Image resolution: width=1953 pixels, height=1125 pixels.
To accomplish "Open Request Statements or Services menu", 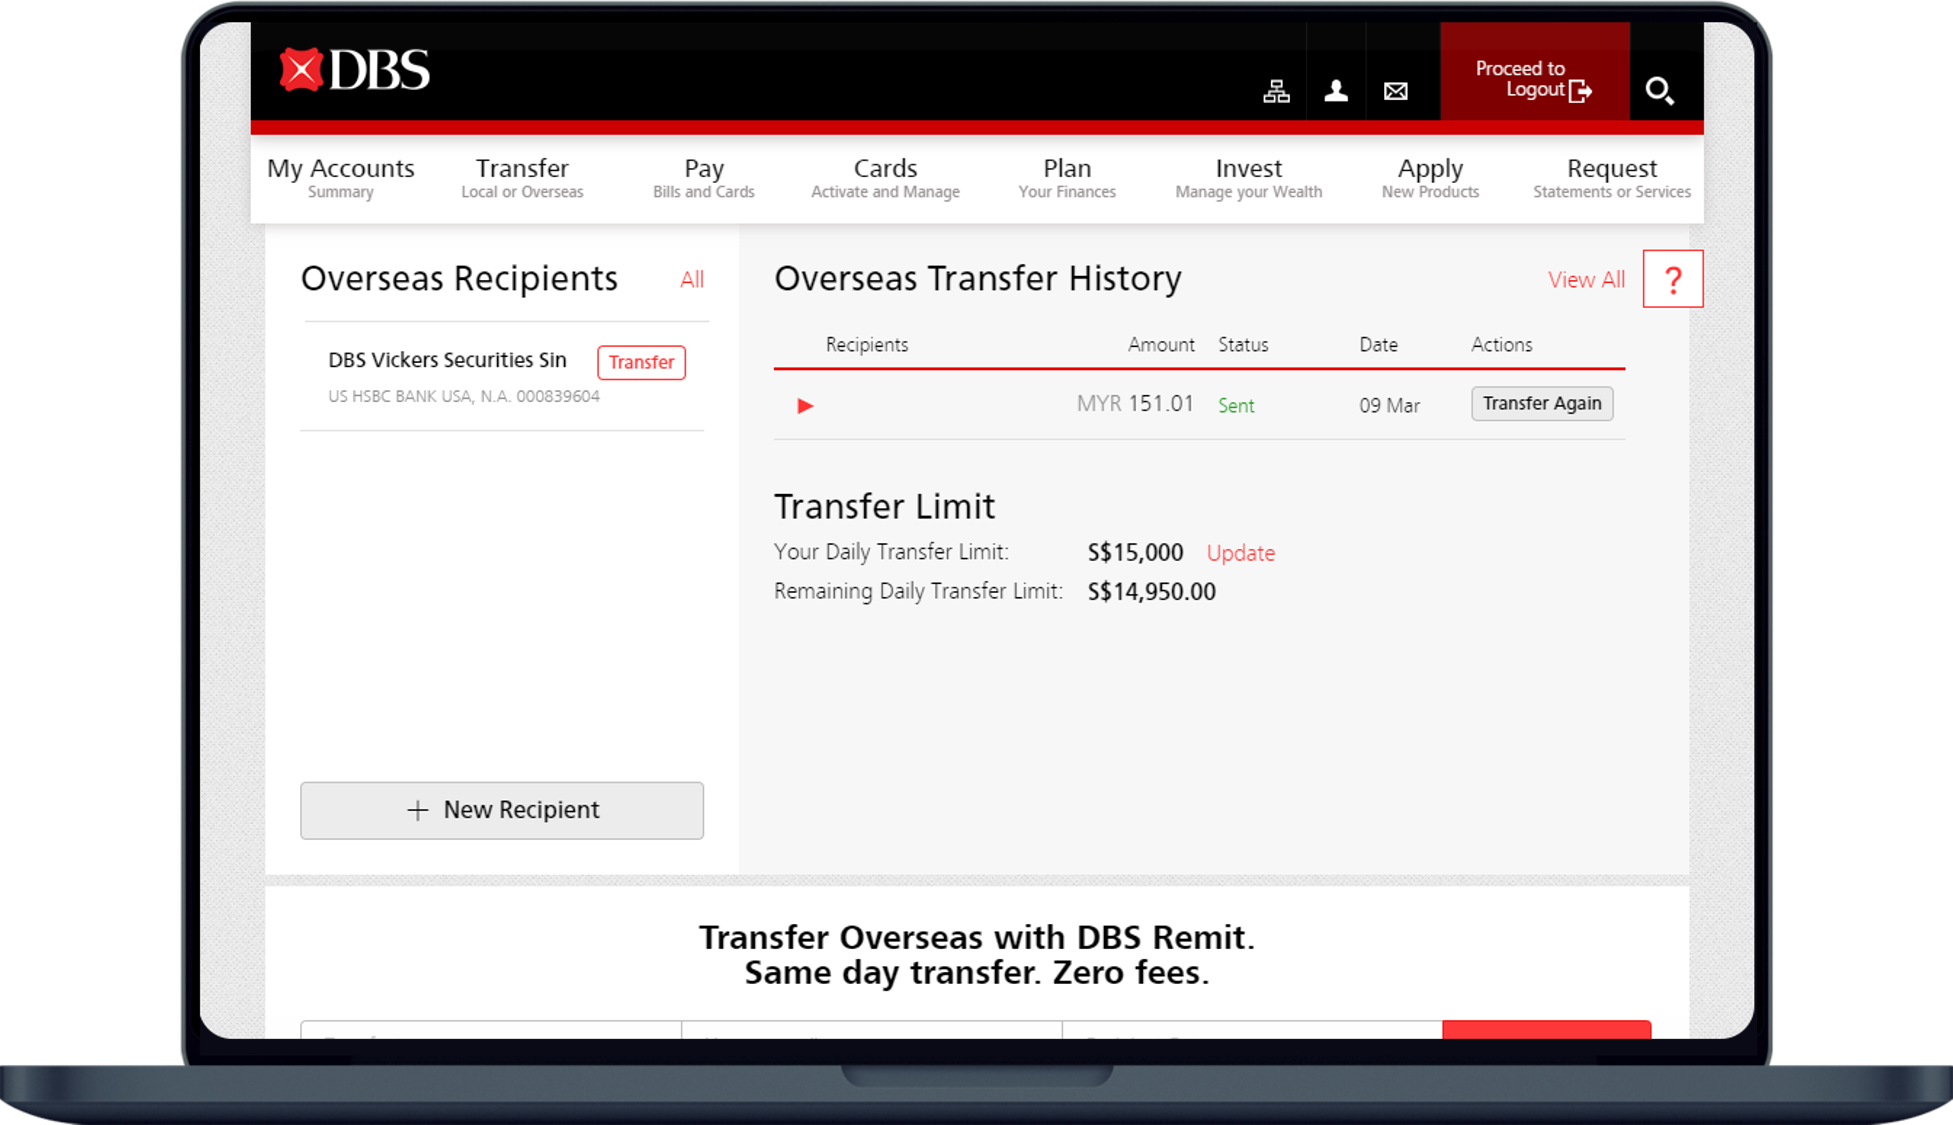I will (1612, 178).
